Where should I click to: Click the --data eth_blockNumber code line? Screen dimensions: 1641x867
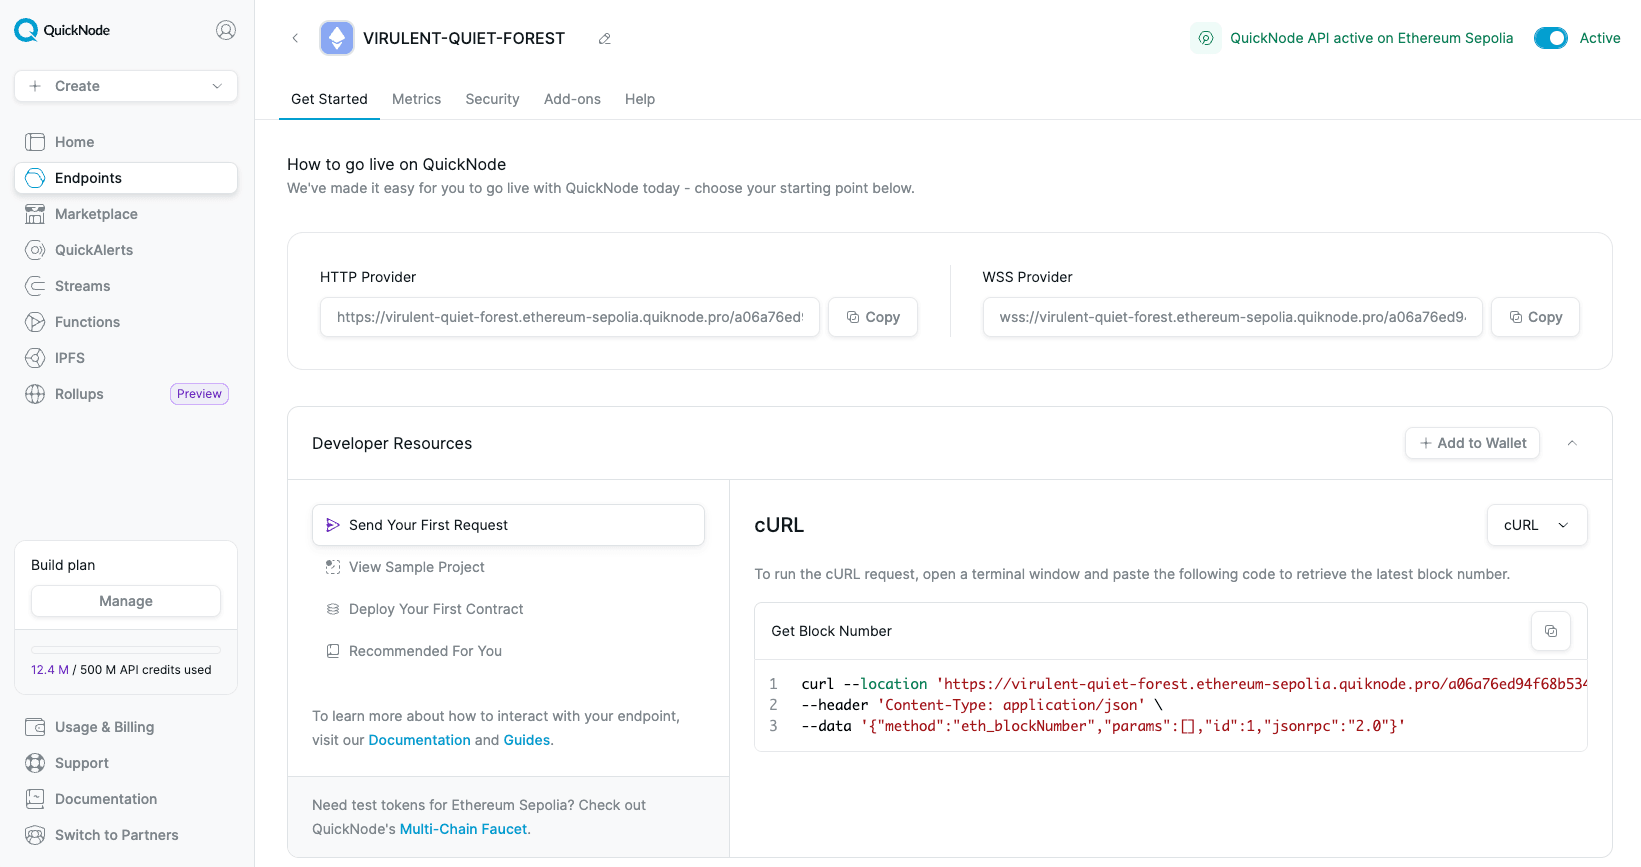coord(1103,726)
